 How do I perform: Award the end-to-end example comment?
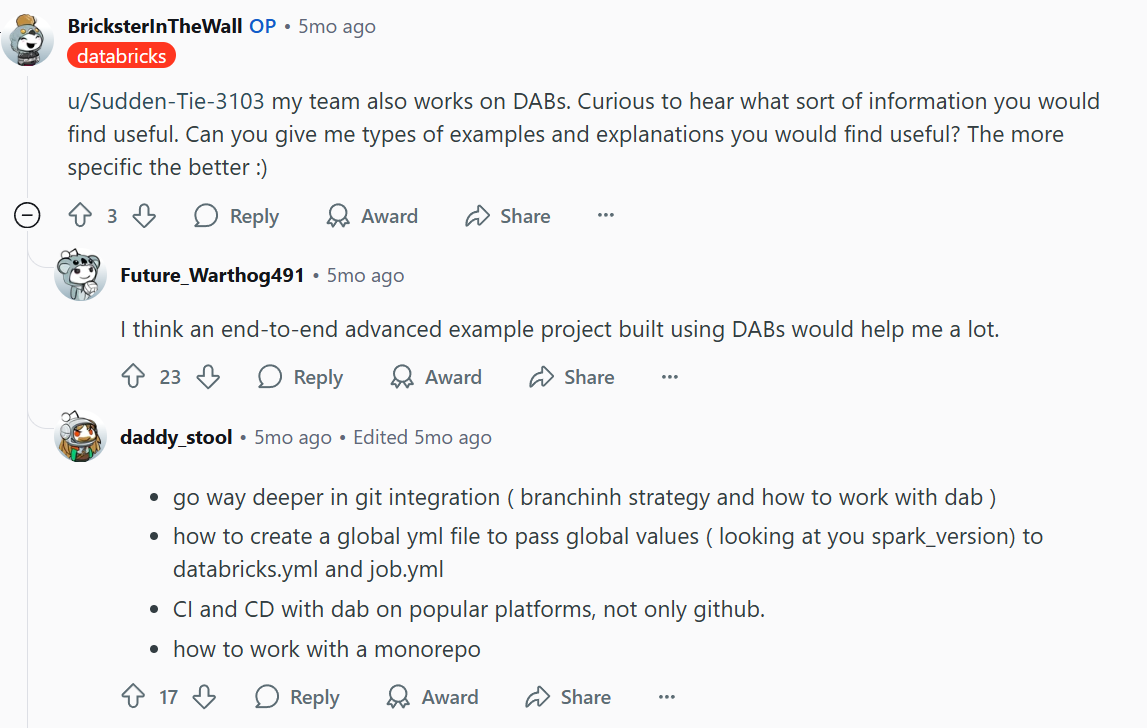click(436, 377)
